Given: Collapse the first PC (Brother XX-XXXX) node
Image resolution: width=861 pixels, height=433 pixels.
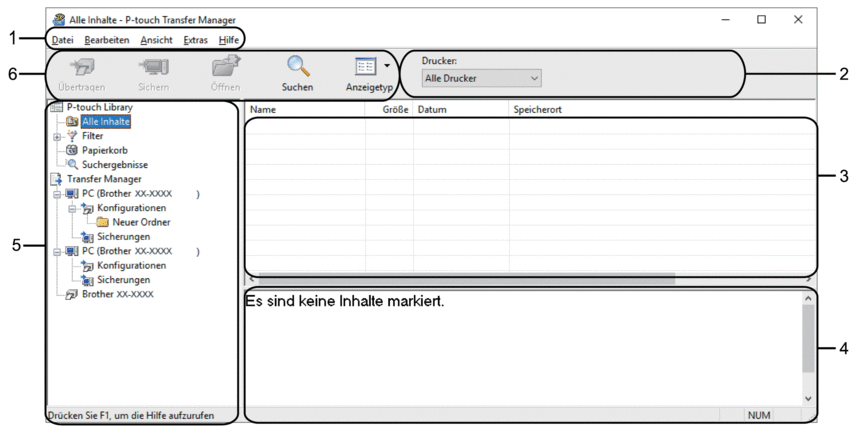Looking at the screenshot, I should (57, 194).
